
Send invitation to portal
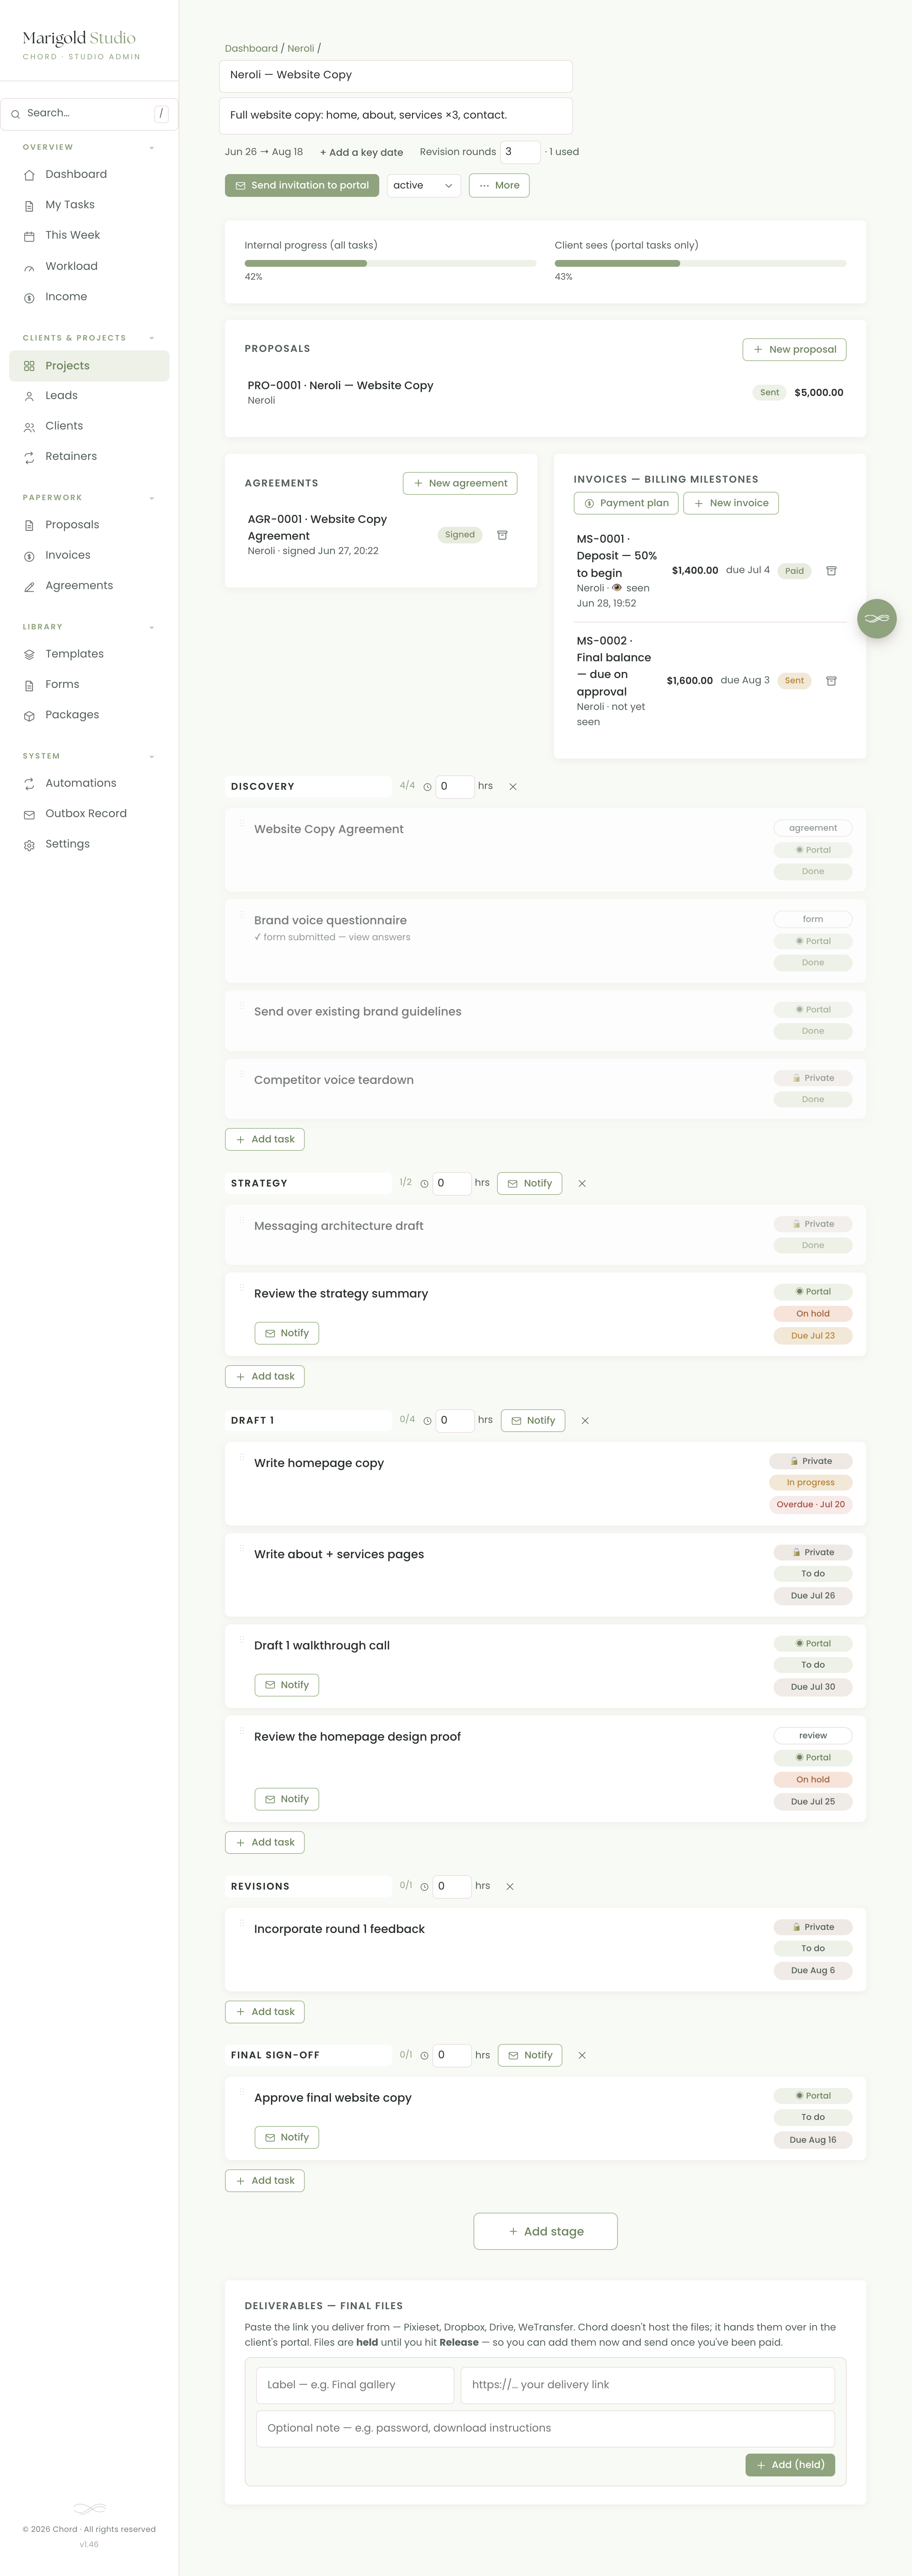[x=302, y=185]
